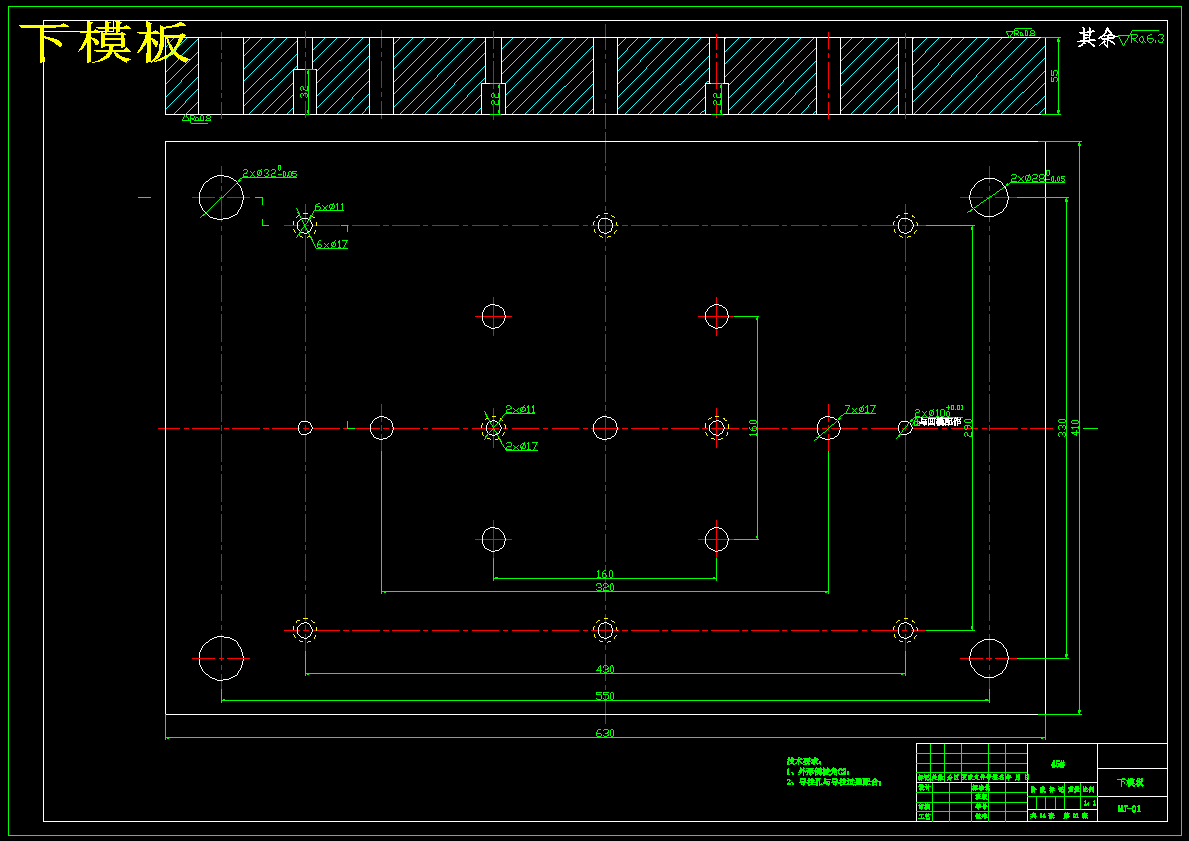Select the 其余 surface finish note
The height and width of the screenshot is (841, 1189).
1096,38
